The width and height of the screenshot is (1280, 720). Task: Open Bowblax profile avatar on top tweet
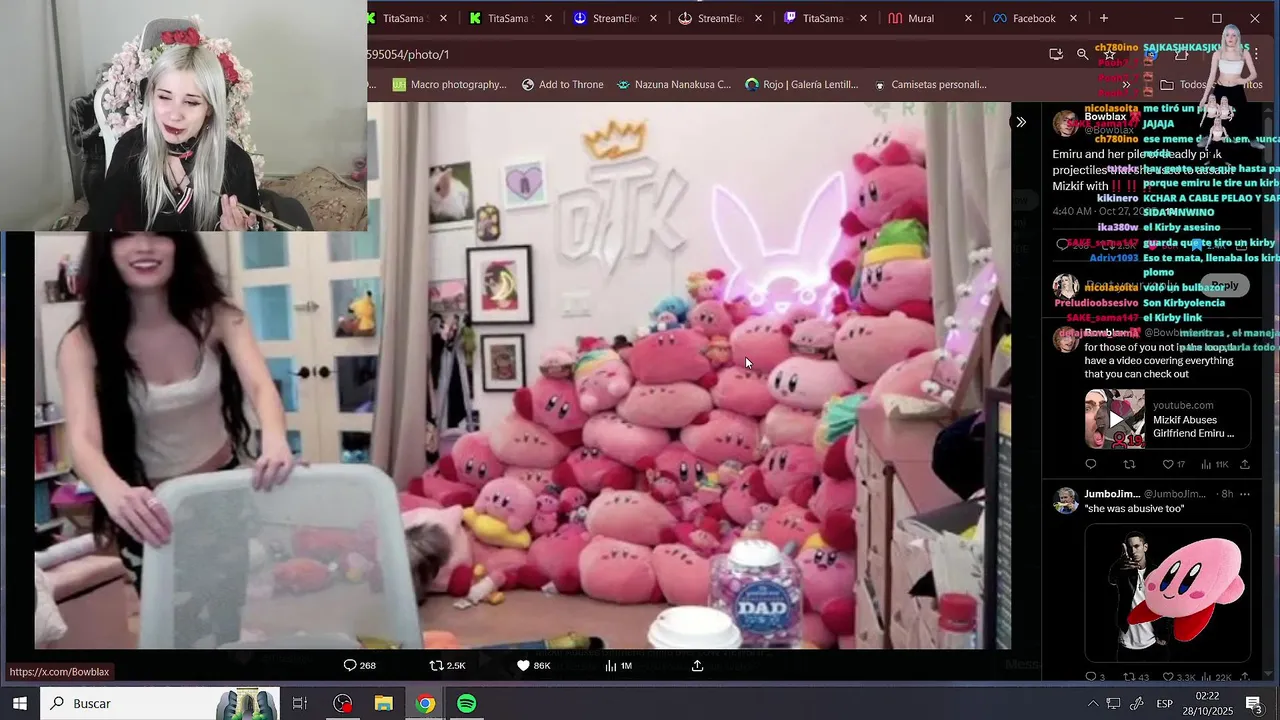coord(1066,123)
